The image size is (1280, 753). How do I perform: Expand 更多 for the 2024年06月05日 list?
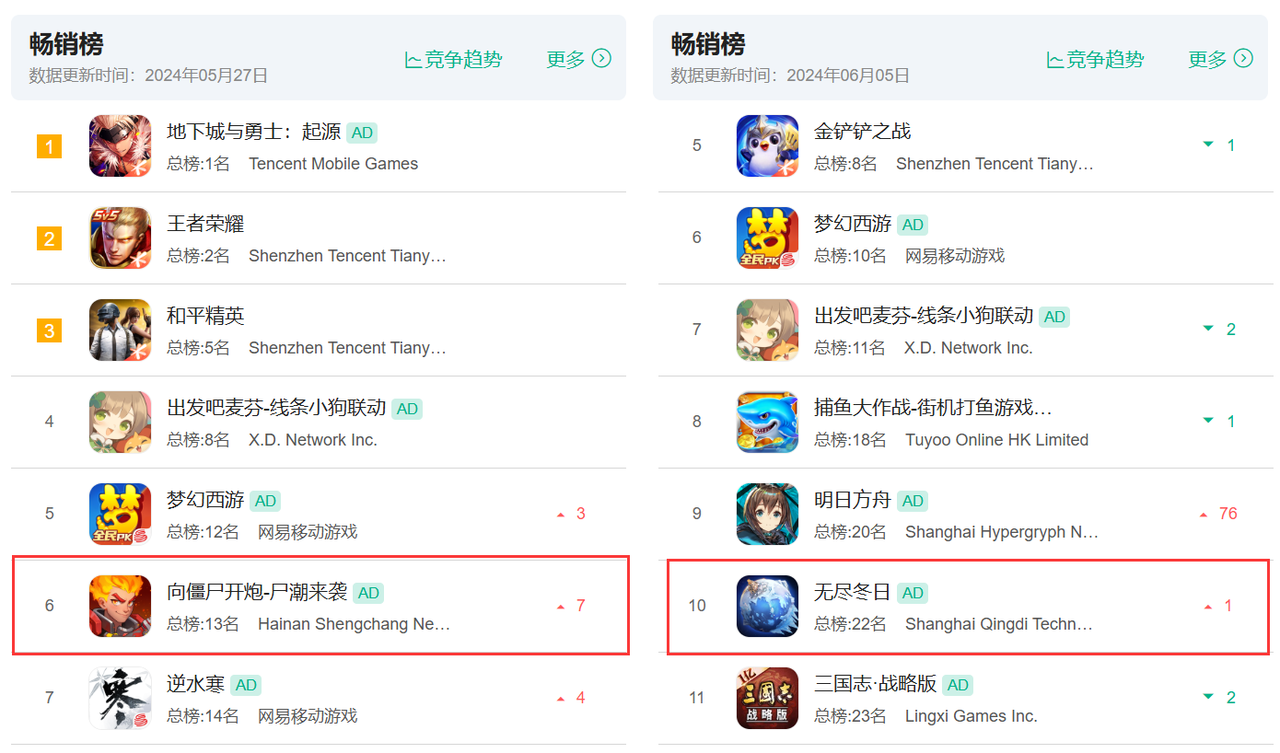[x=1221, y=59]
